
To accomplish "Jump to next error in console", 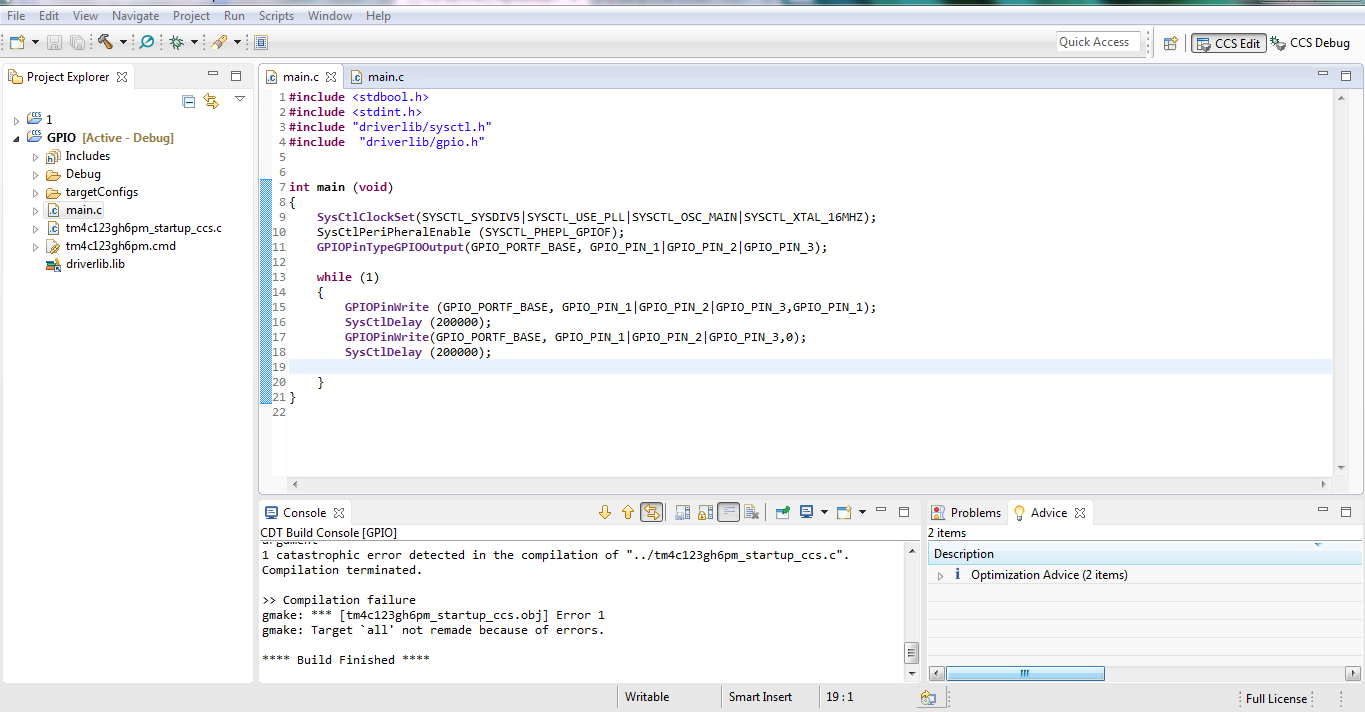I will click(x=604, y=513).
